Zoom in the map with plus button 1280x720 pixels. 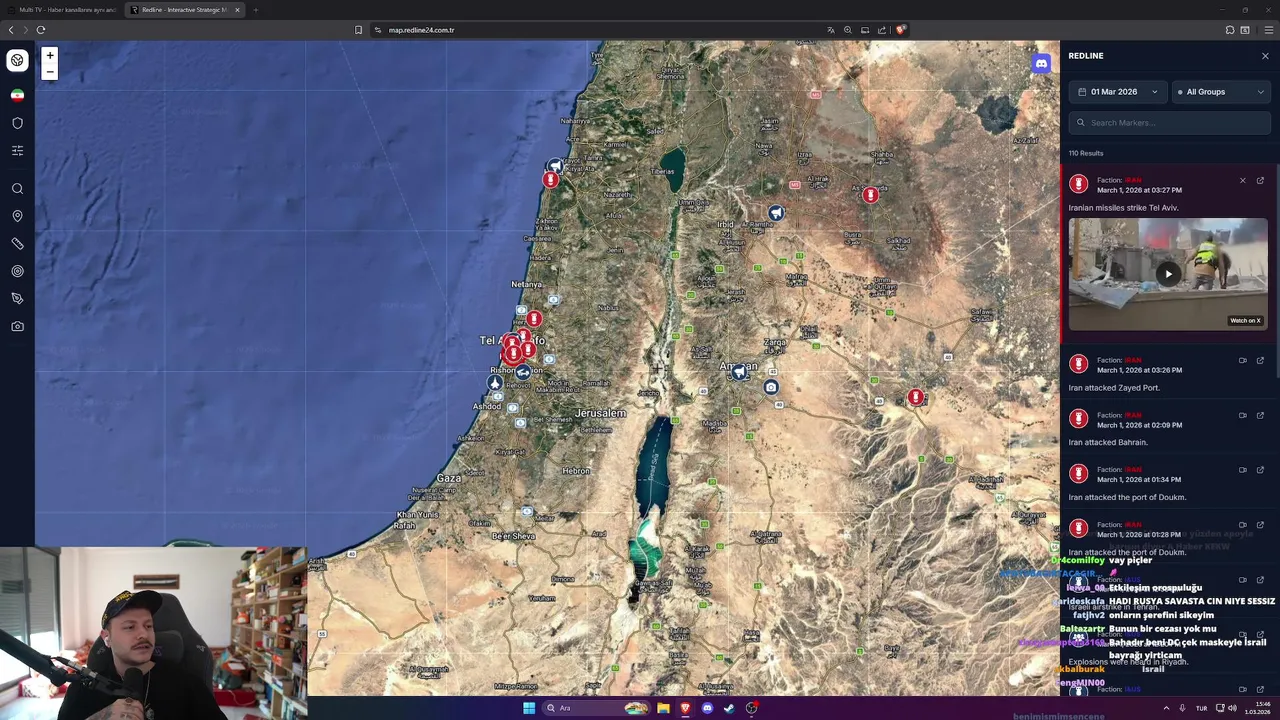coord(50,55)
